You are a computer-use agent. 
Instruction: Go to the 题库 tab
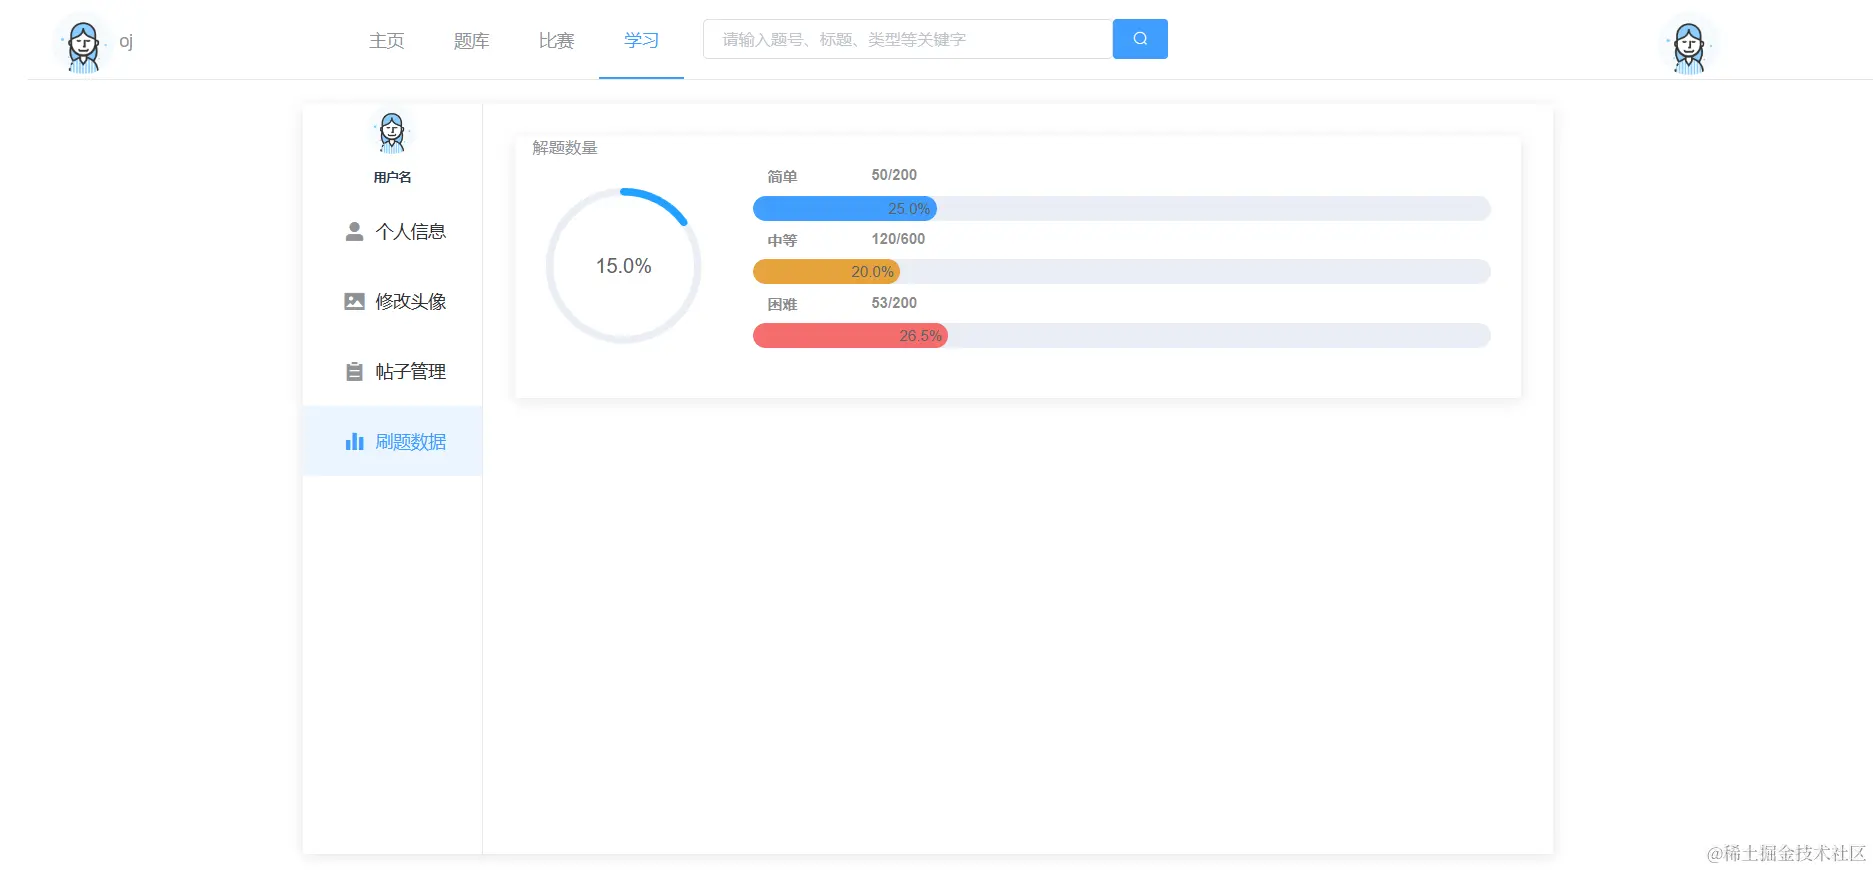(472, 41)
